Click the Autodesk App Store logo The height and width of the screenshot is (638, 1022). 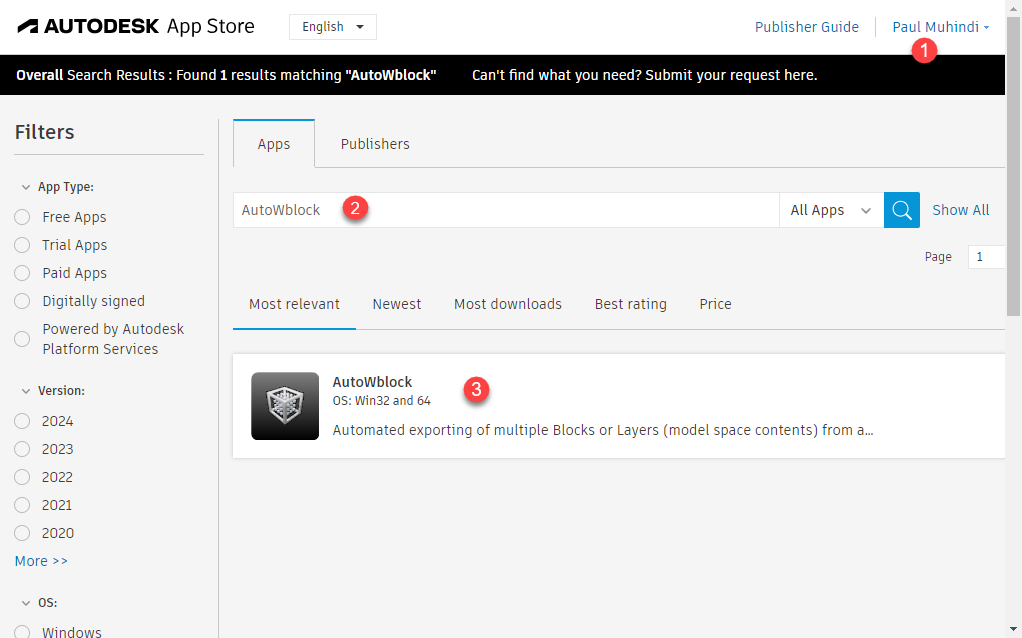[136, 27]
